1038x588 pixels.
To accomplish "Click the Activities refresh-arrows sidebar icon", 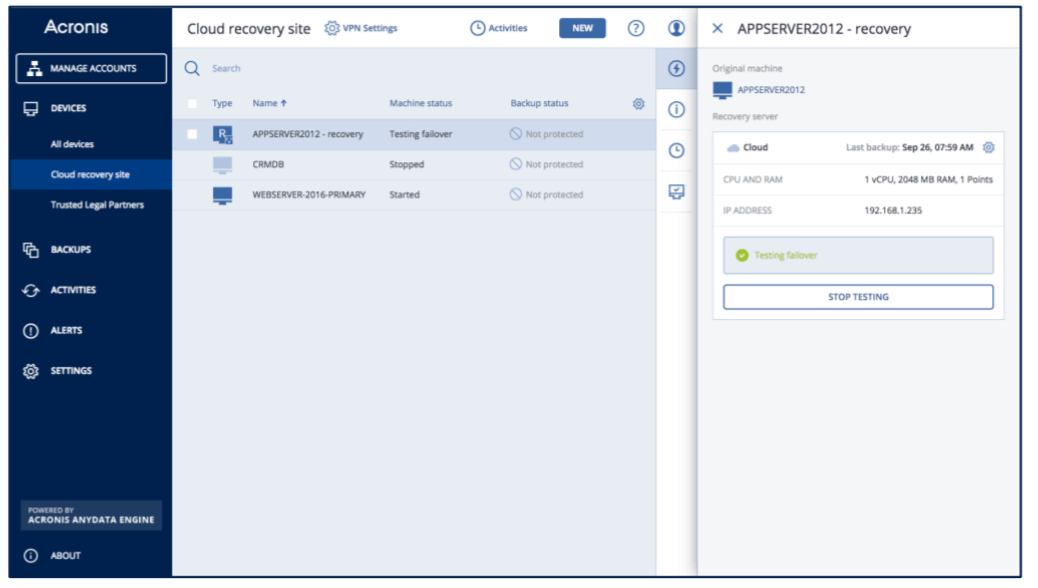I will [x=30, y=290].
